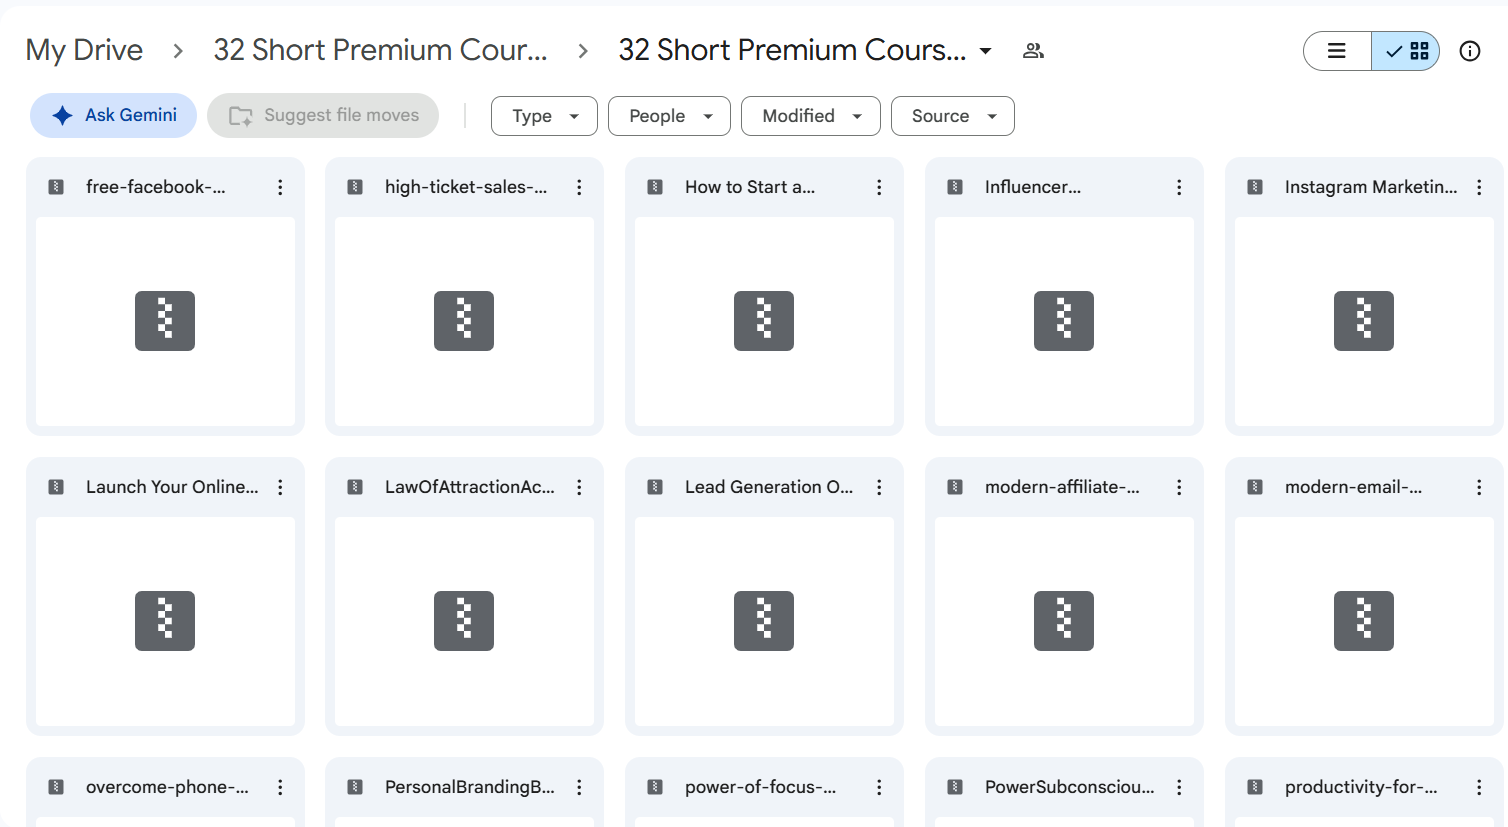This screenshot has width=1508, height=827.
Task: Select How to Start a... zip thumbnail
Action: (x=764, y=321)
